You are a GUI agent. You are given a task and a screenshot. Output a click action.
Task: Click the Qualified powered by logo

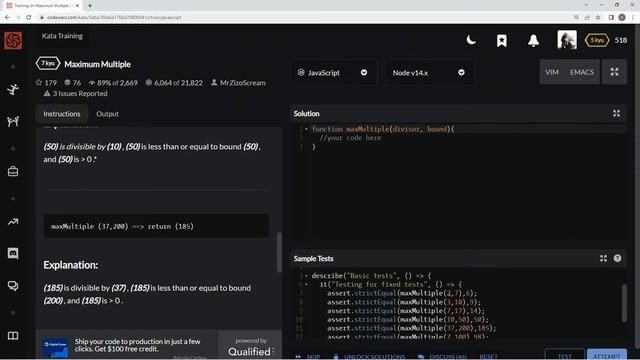[x=251, y=347]
